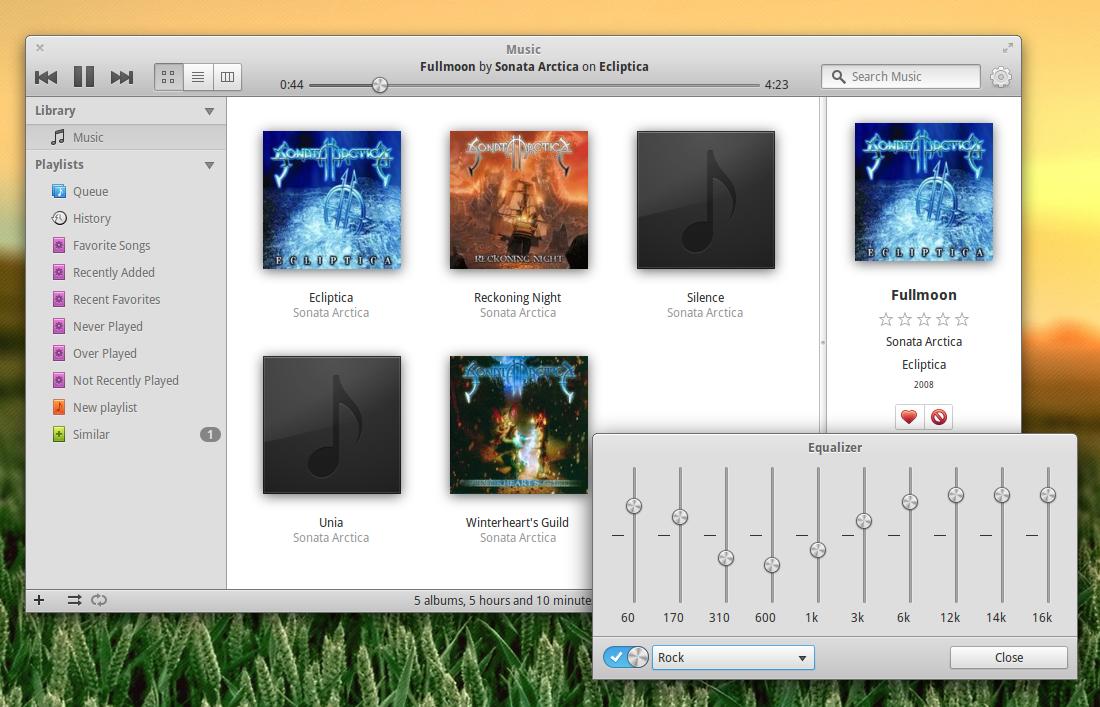The height and width of the screenshot is (707, 1100).
Task: Click the 3k equalizer slider
Action: coord(864,521)
